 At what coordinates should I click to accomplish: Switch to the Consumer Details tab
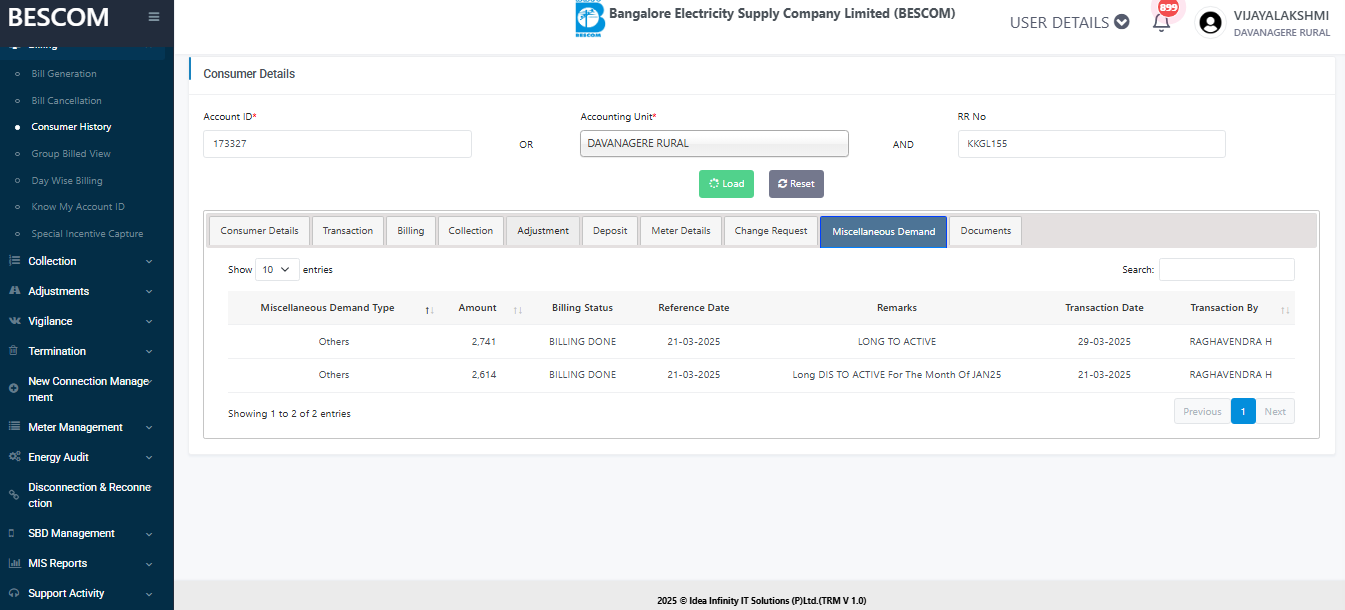(x=259, y=231)
